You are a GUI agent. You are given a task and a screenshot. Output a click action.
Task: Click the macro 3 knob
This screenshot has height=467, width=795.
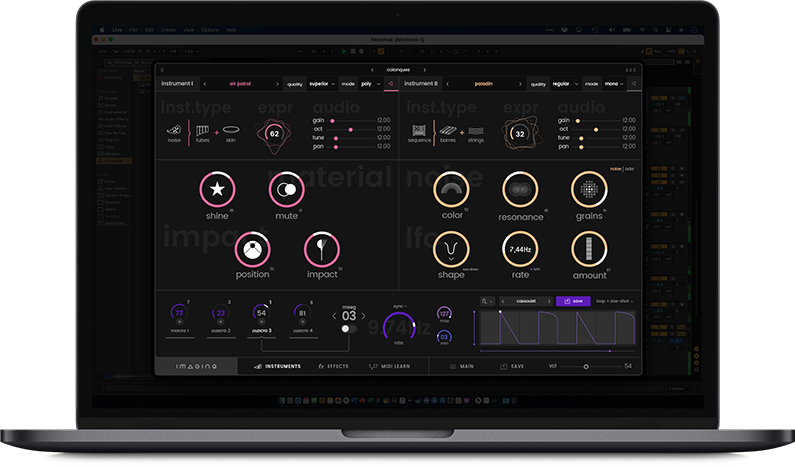click(261, 313)
